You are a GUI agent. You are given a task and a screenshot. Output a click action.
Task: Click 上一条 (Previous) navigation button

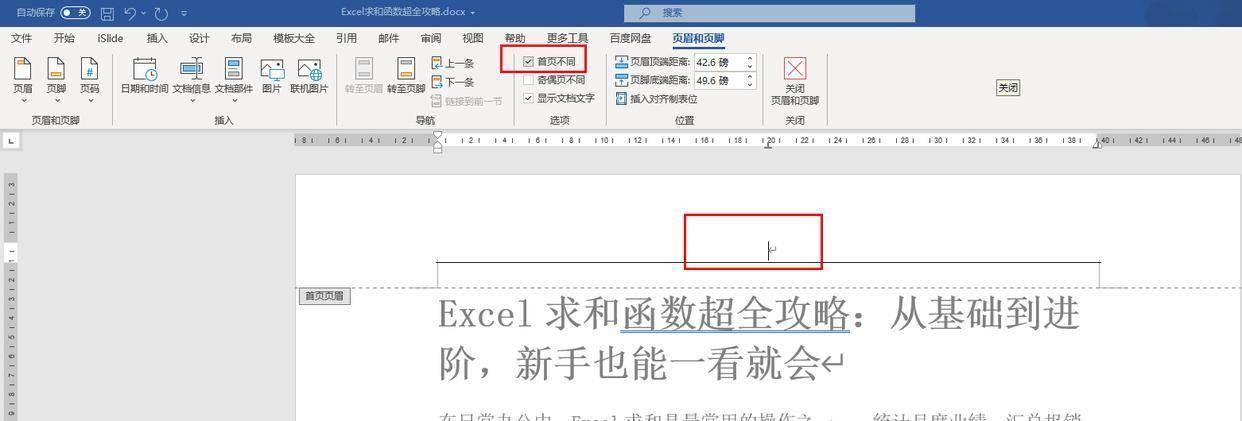click(453, 63)
